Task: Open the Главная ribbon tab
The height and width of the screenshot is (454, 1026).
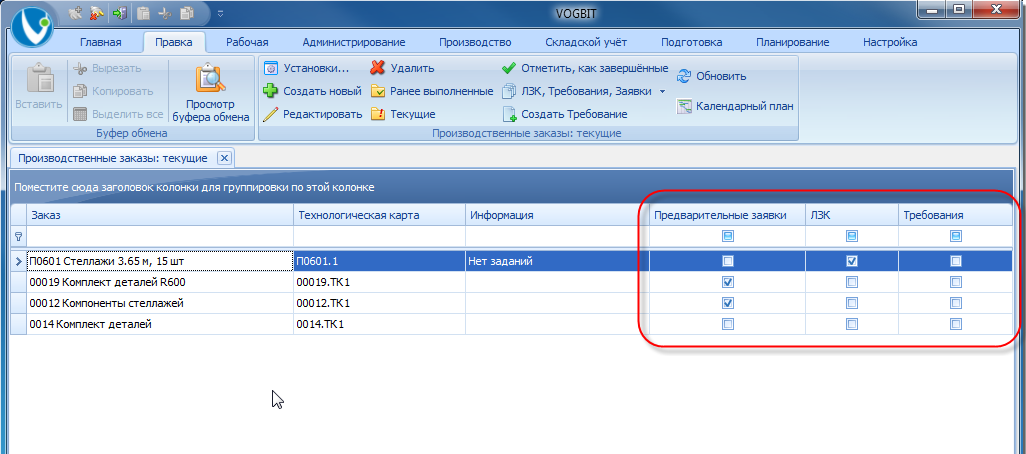Action: 101,42
